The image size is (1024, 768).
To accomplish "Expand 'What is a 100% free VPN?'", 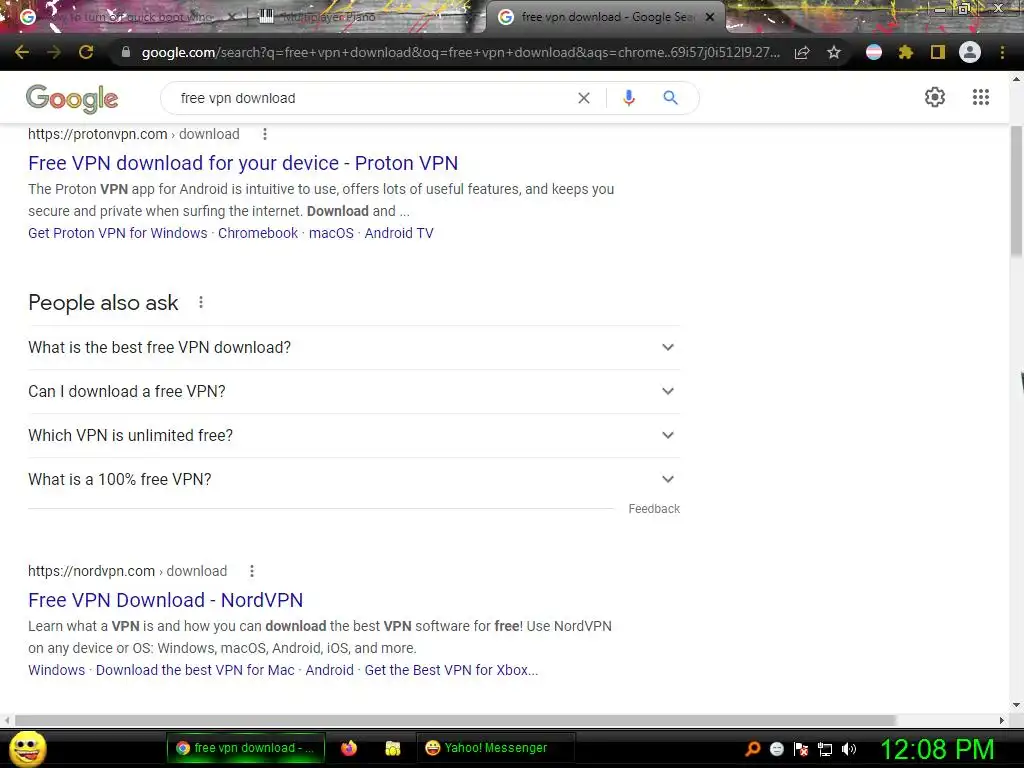I will 354,479.
